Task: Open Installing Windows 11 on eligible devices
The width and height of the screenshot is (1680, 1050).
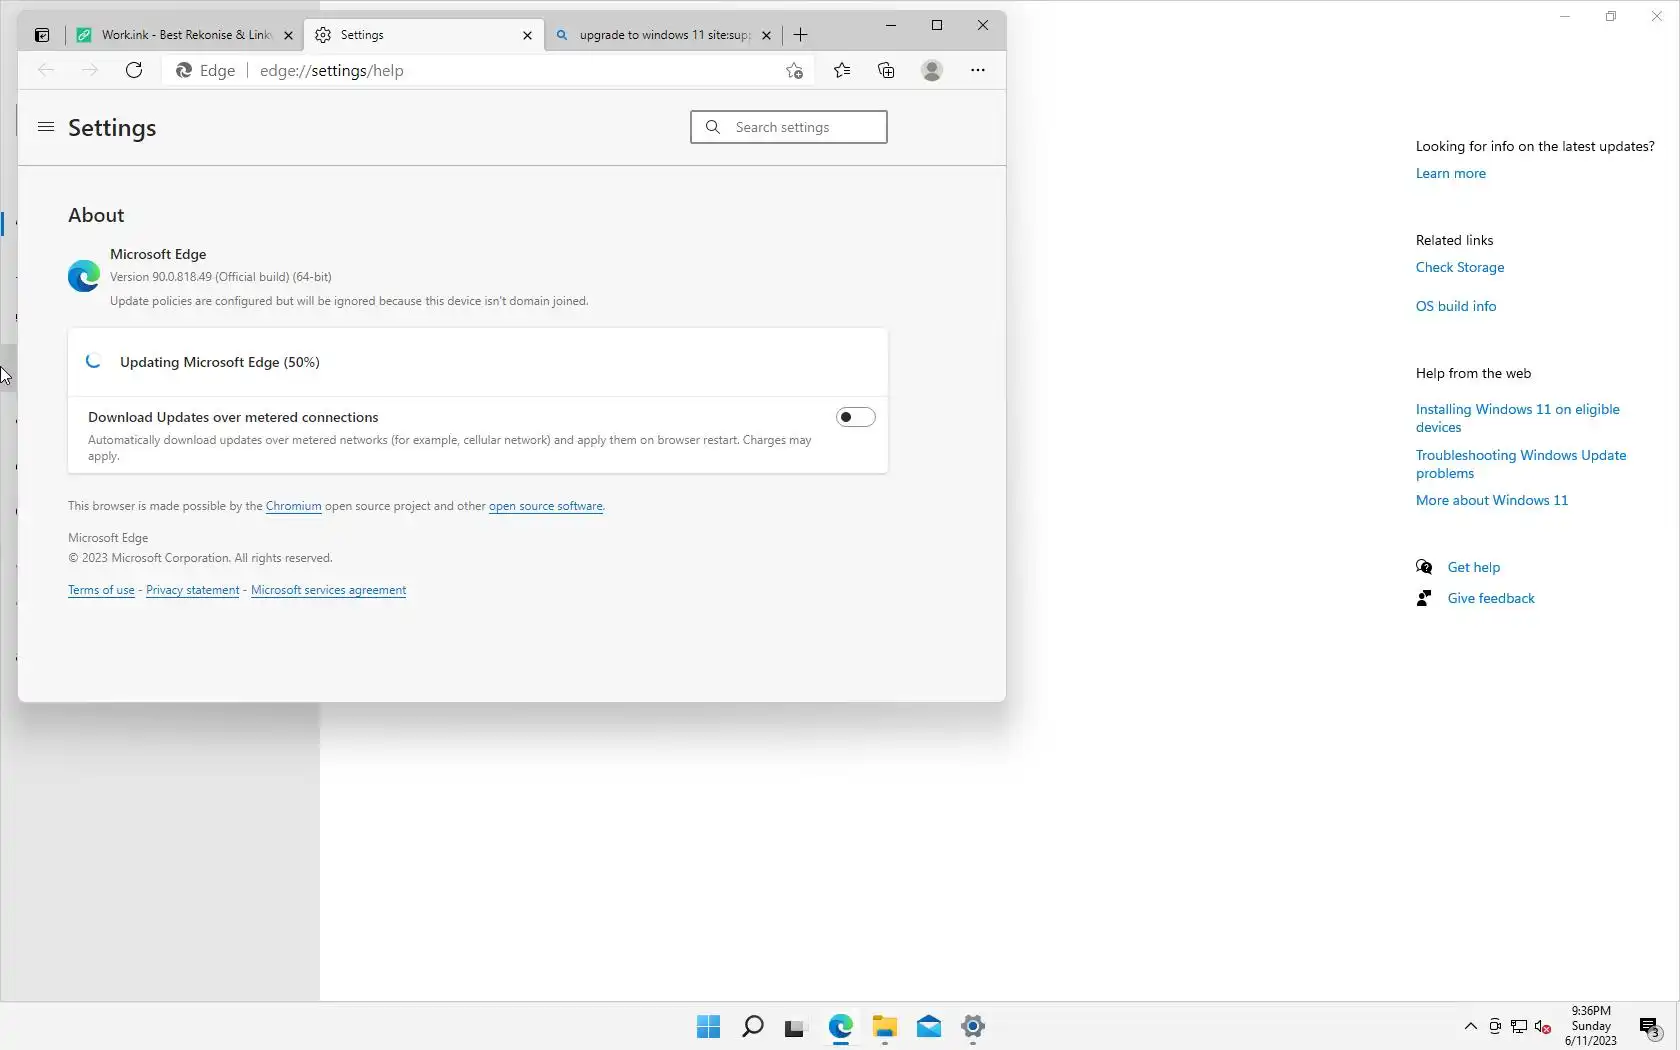Action: click(1517, 418)
